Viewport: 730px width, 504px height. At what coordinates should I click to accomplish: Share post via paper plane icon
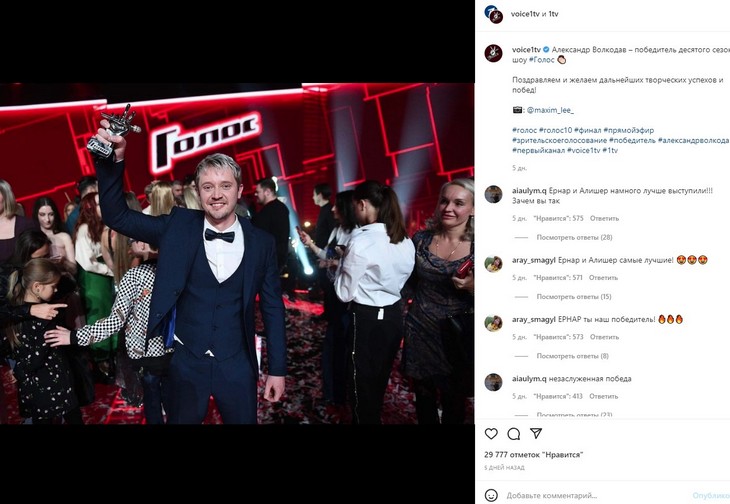tap(536, 434)
